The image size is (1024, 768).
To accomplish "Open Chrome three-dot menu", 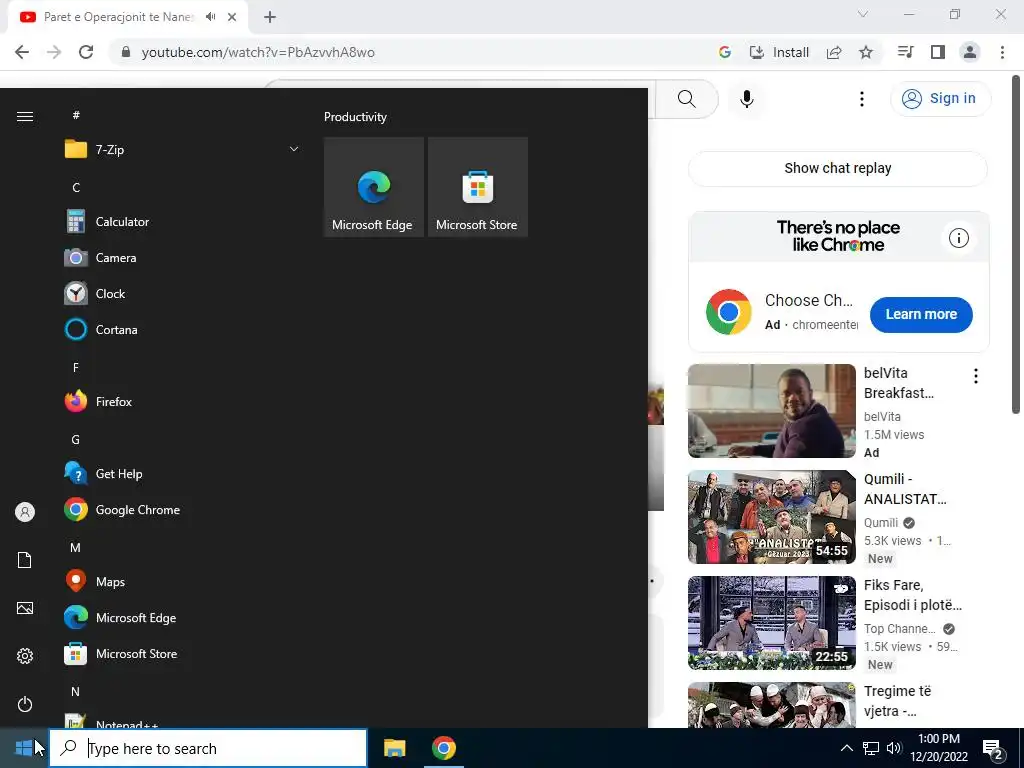I will 1002,52.
